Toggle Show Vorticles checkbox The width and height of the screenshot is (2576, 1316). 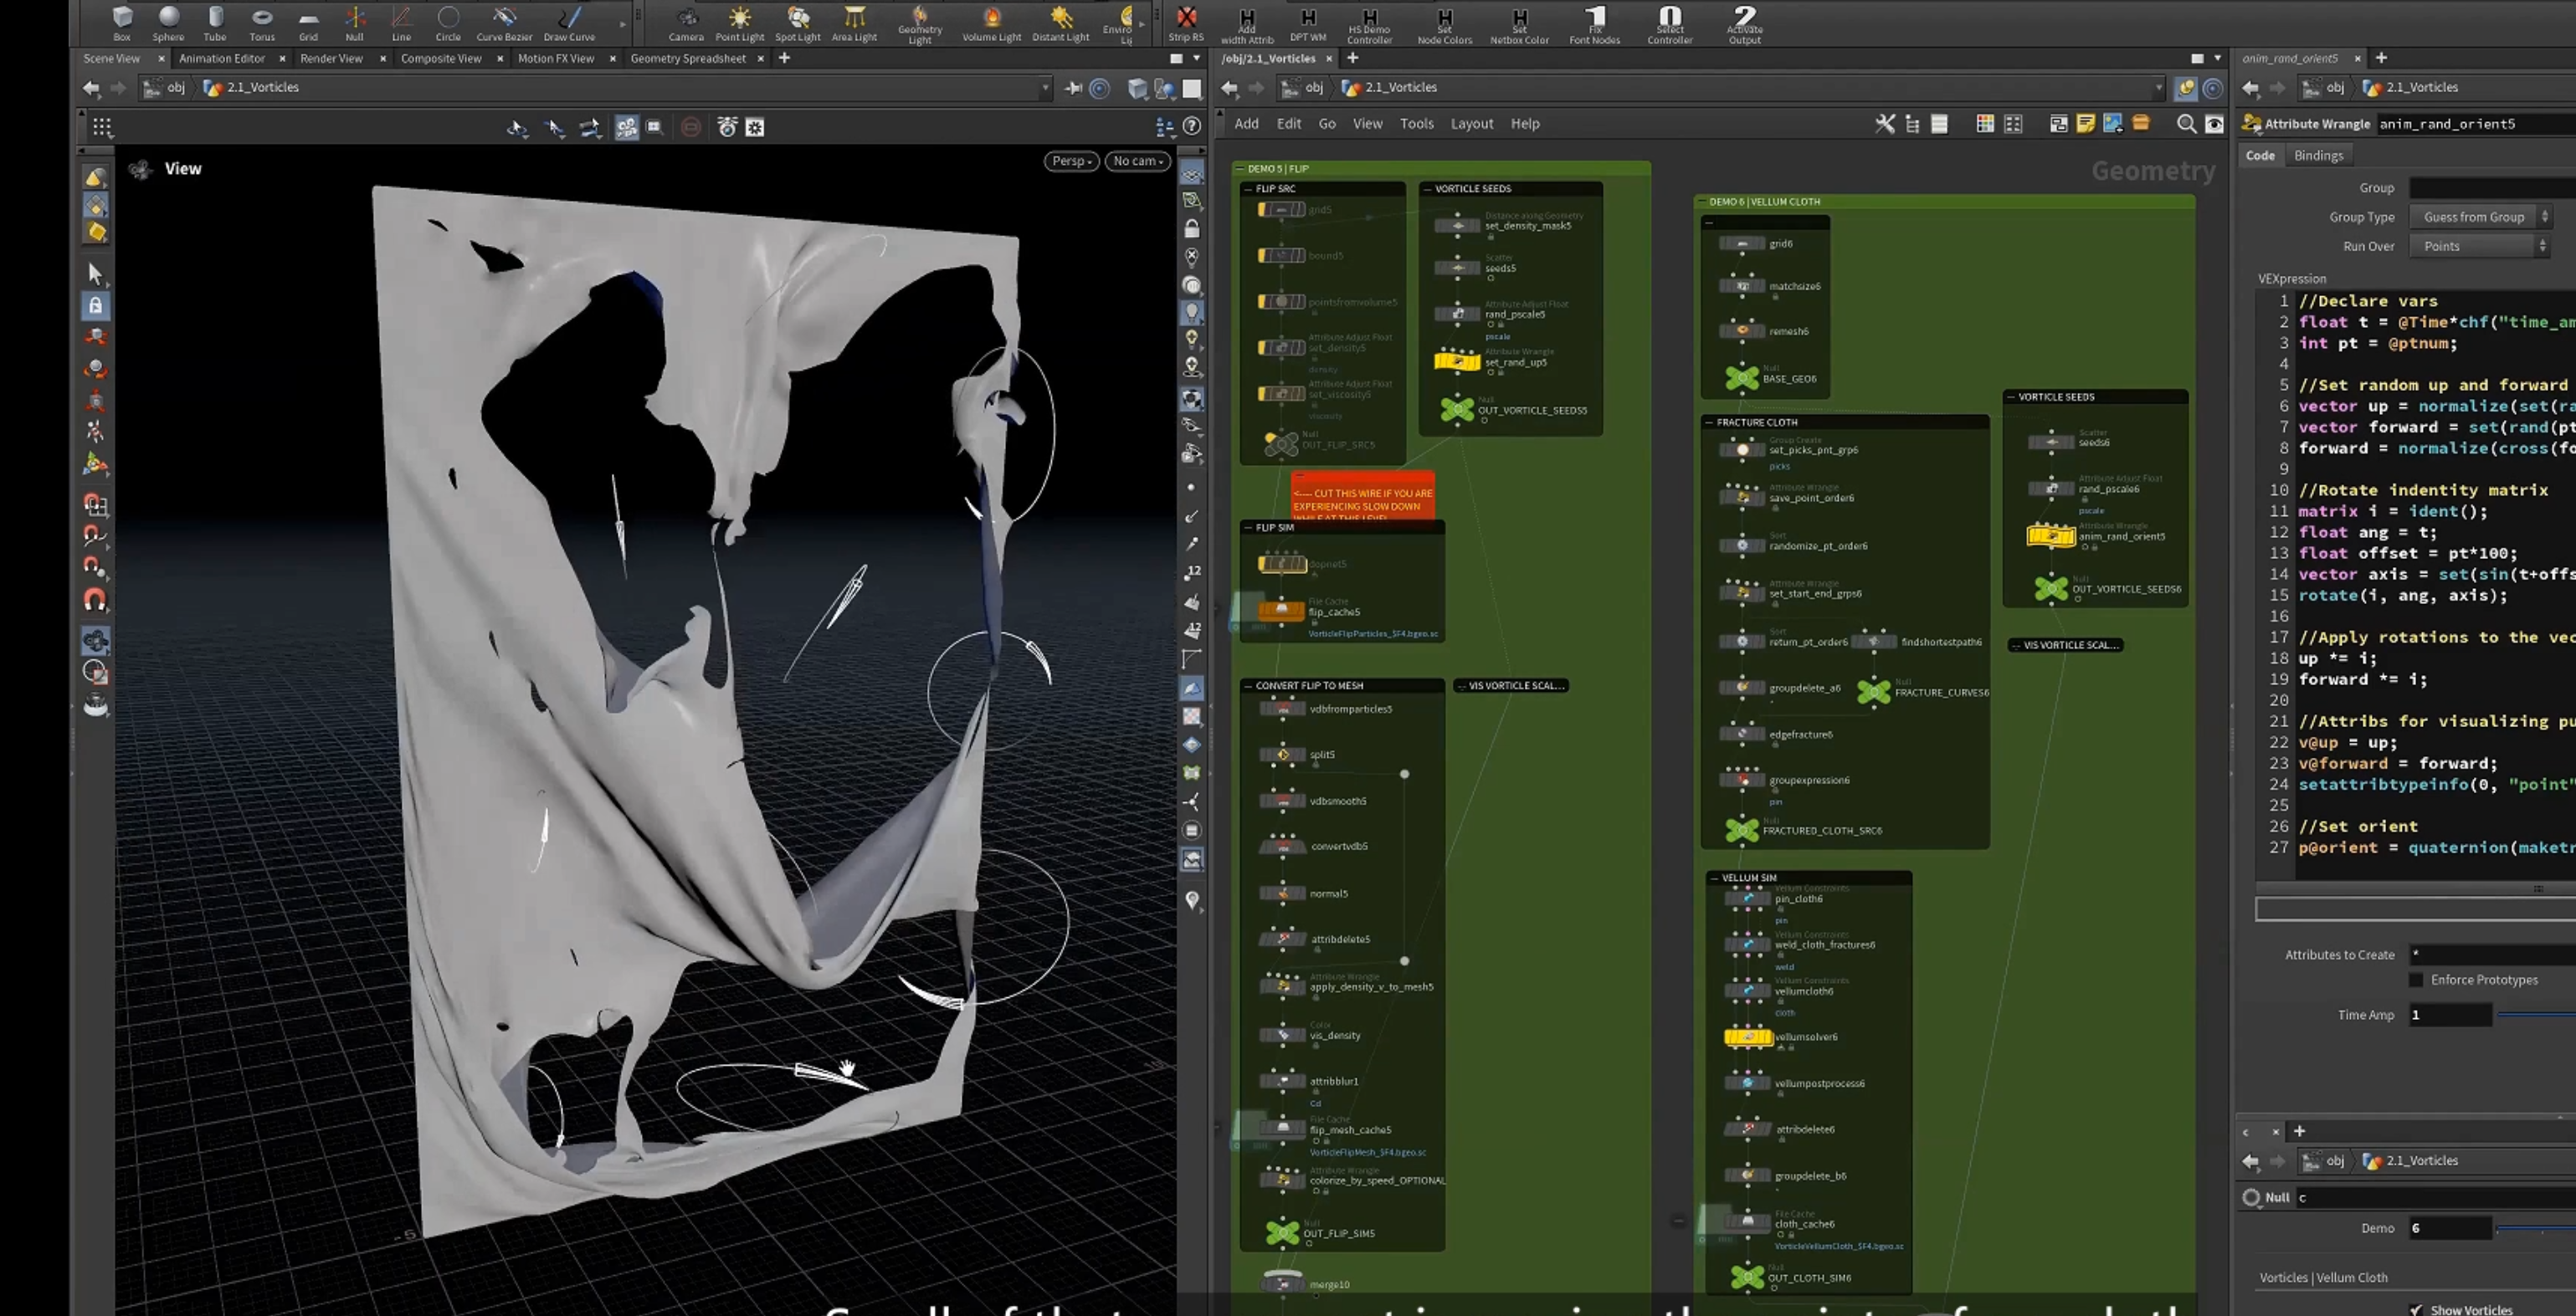point(2416,1309)
